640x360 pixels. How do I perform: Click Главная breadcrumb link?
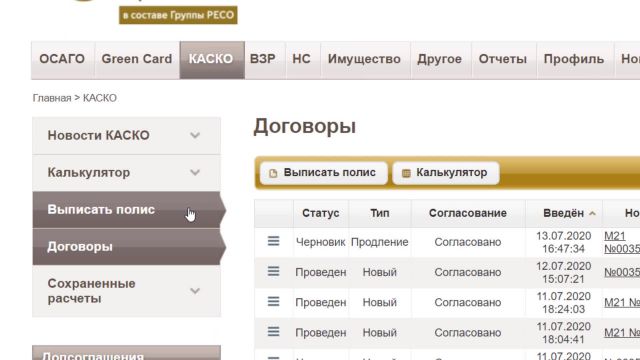click(52, 98)
